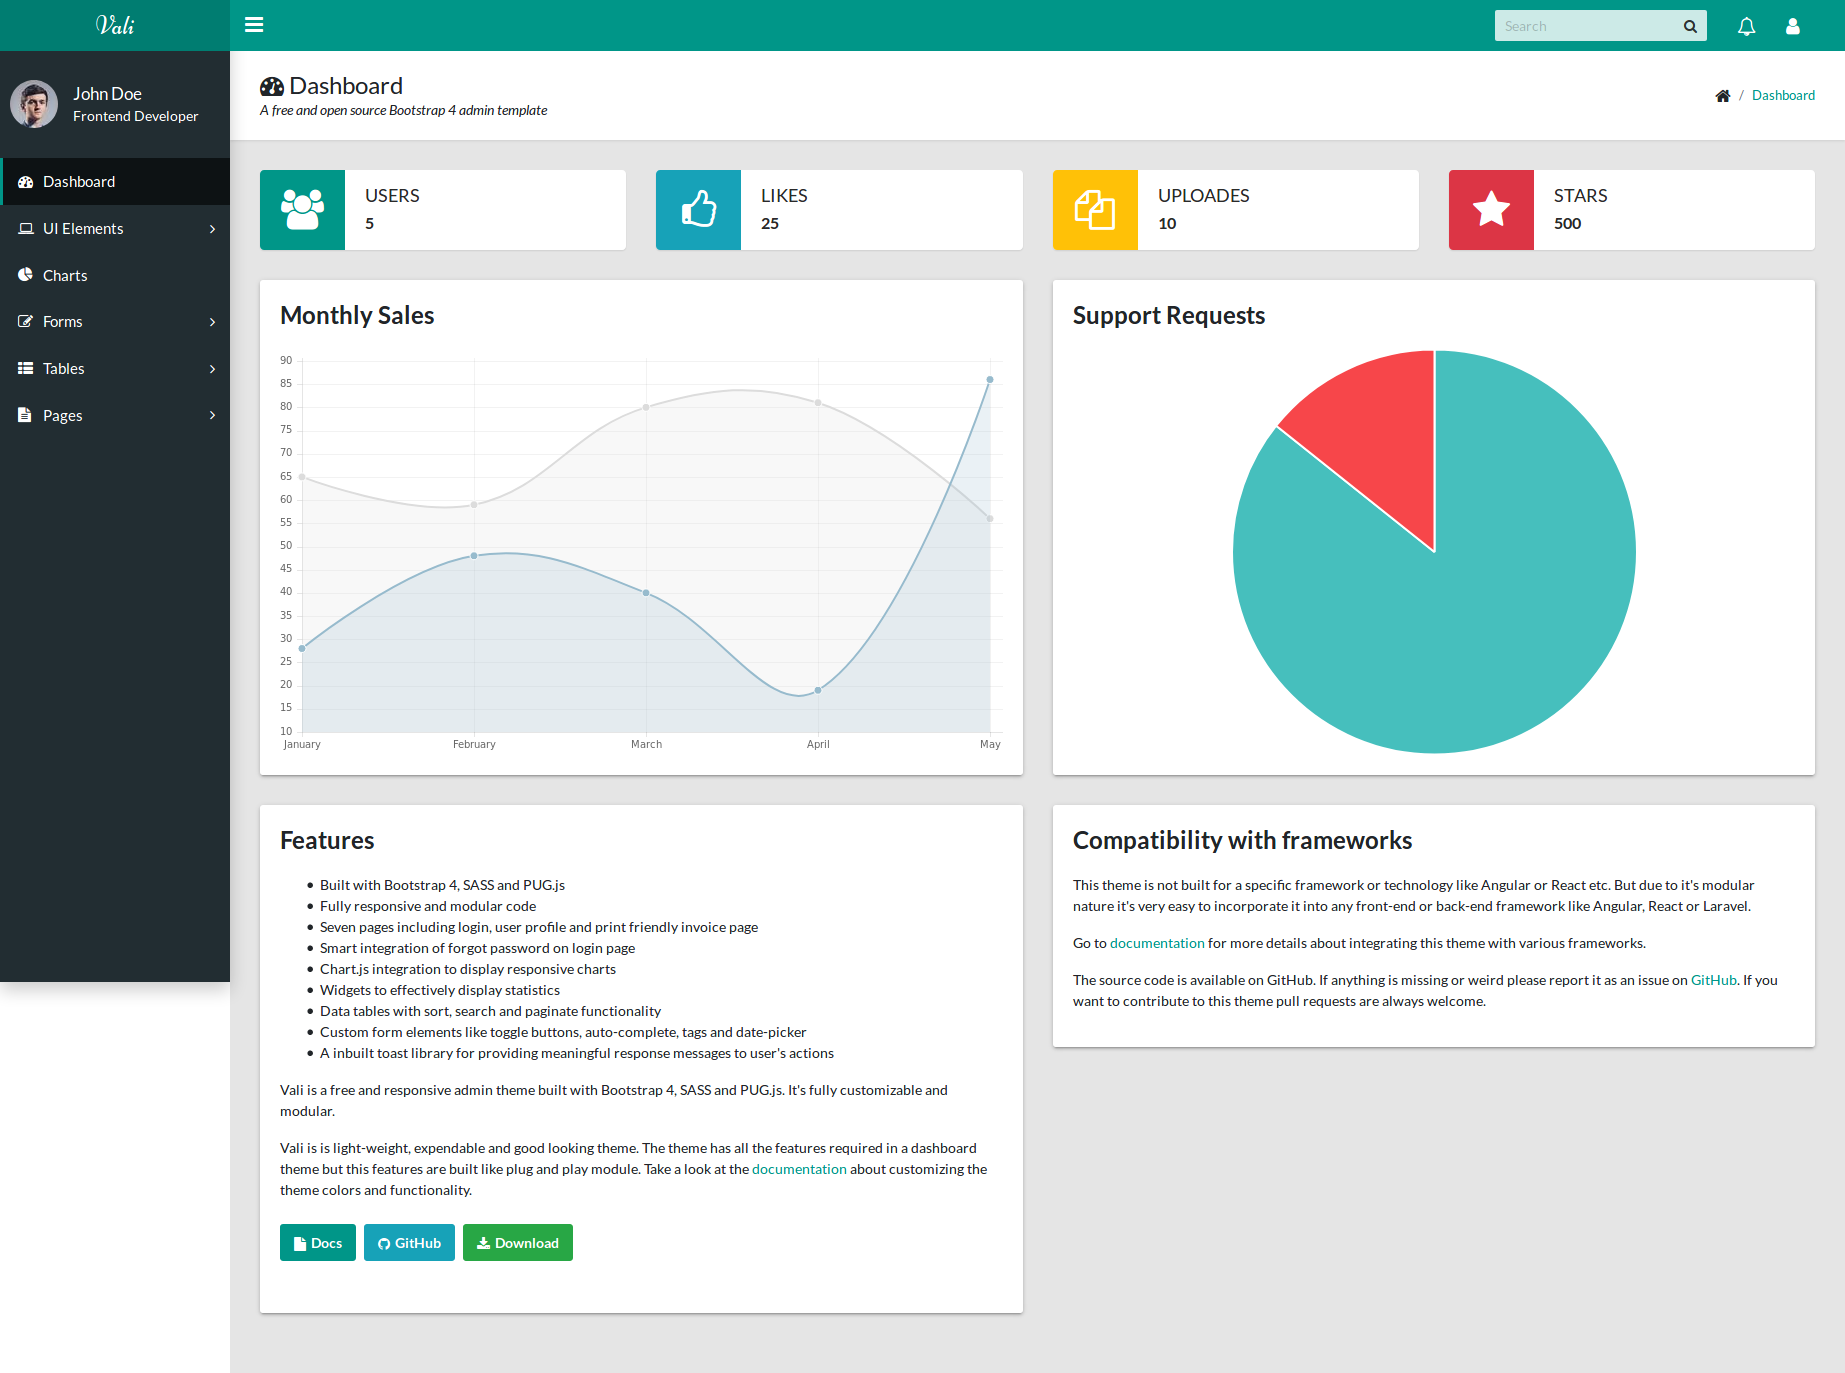Open the user account icon in top bar
This screenshot has height=1373, width=1845.
[1793, 25]
